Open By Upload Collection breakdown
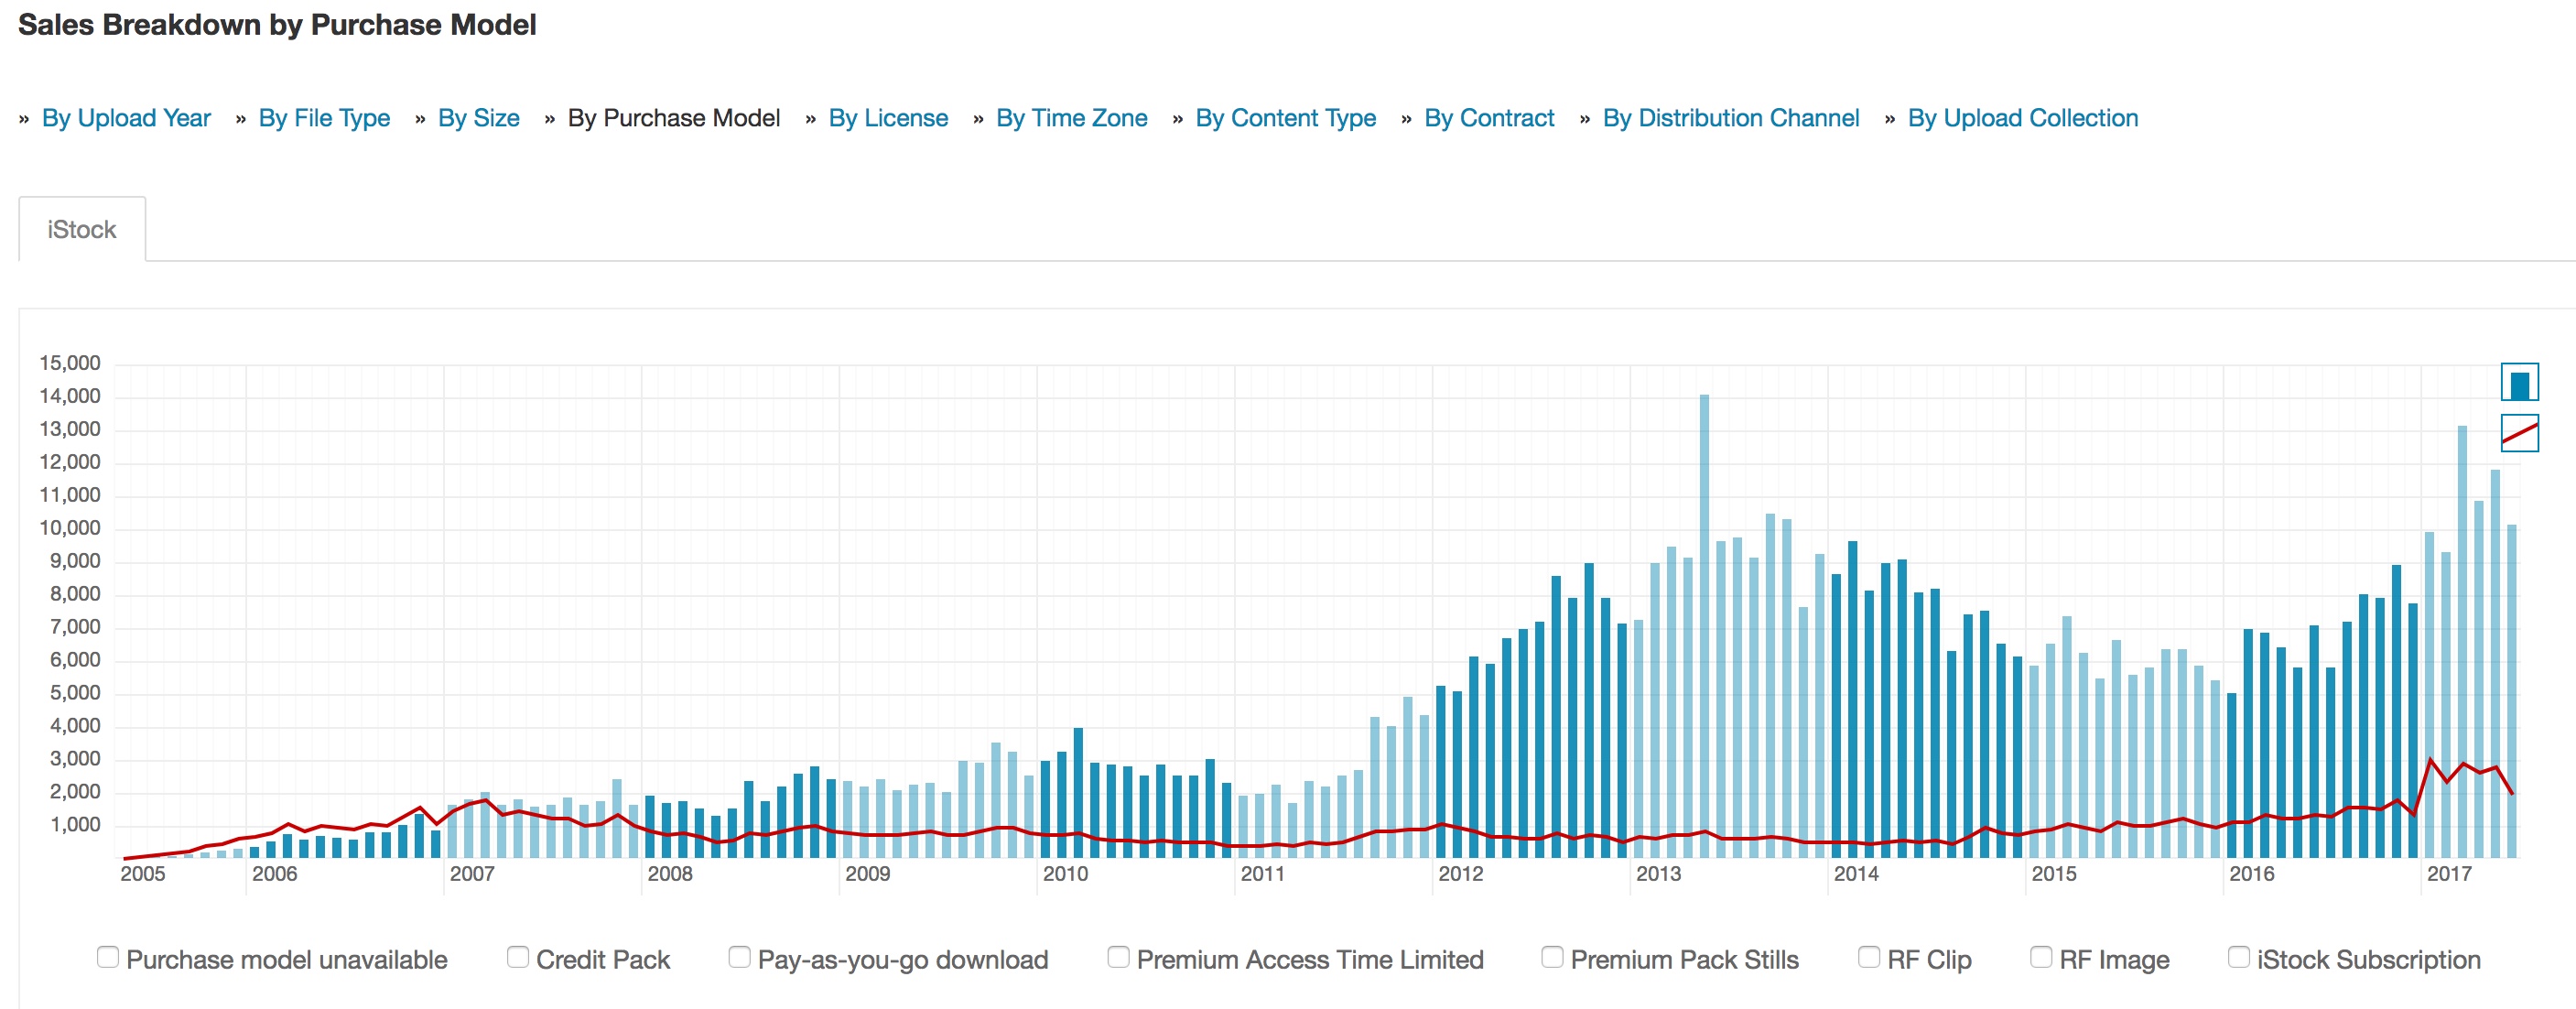2576x1009 pixels. (2022, 118)
